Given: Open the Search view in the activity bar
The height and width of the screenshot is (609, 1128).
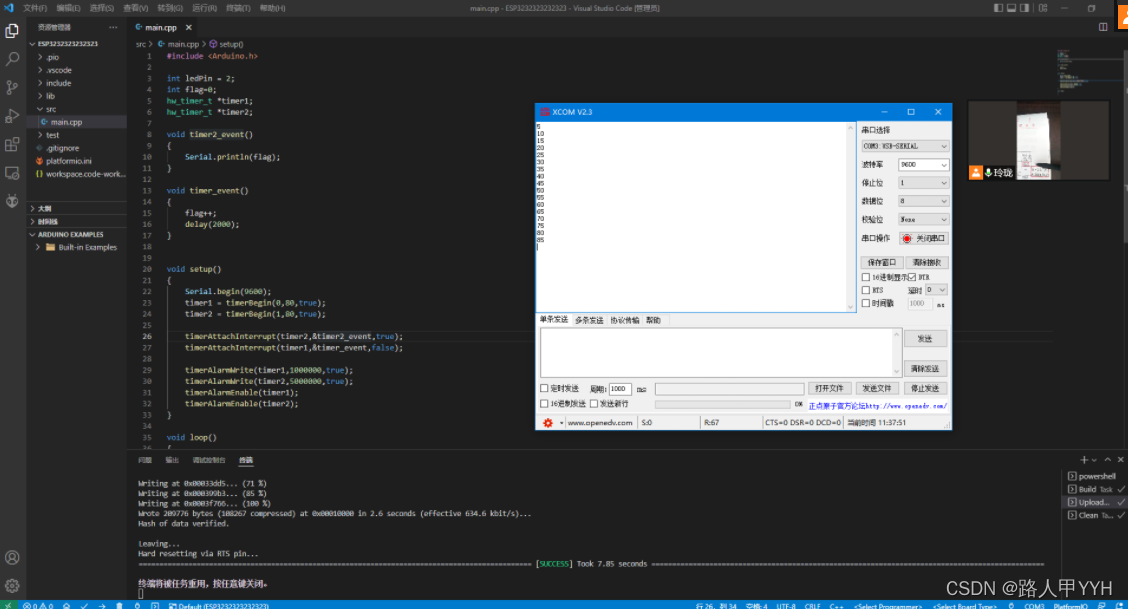Looking at the screenshot, I should 12,59.
